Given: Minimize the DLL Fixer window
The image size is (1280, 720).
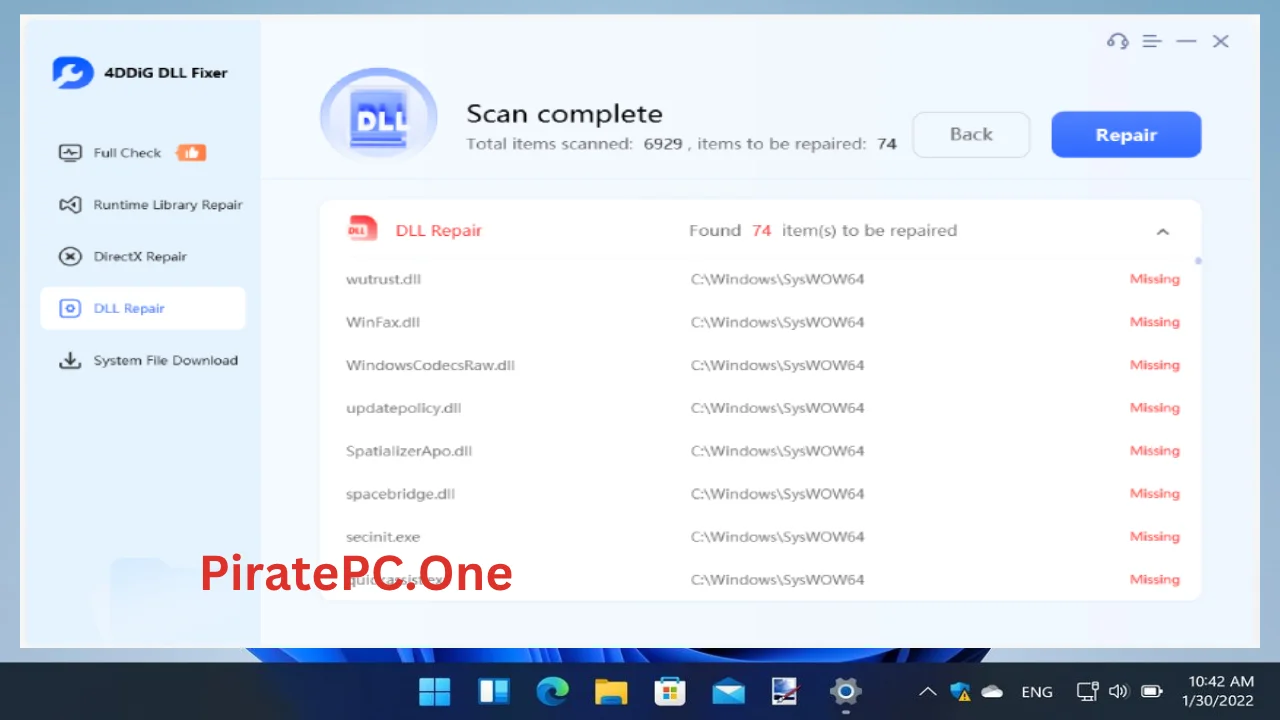Looking at the screenshot, I should pos(1186,41).
